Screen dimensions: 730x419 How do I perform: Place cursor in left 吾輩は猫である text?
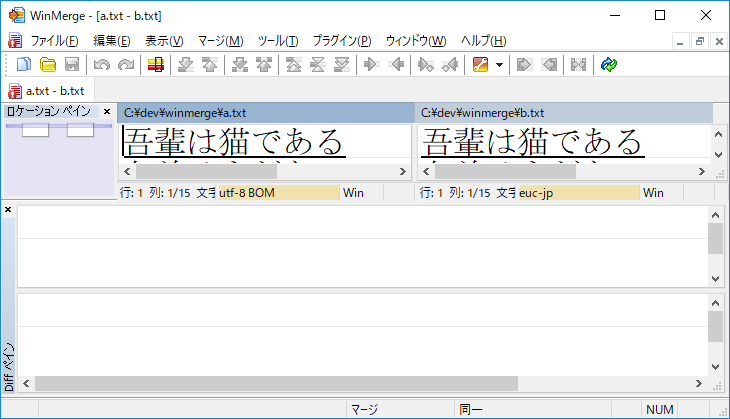click(x=234, y=142)
